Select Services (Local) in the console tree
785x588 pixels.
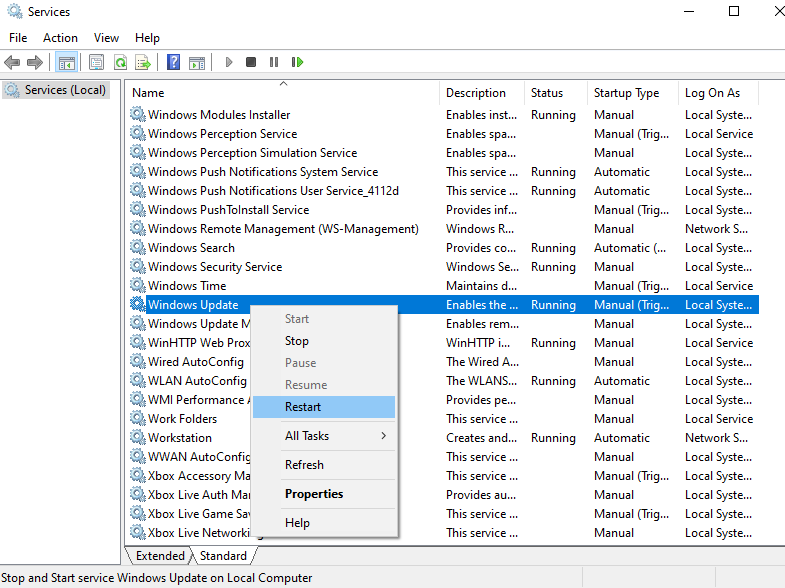tap(64, 90)
